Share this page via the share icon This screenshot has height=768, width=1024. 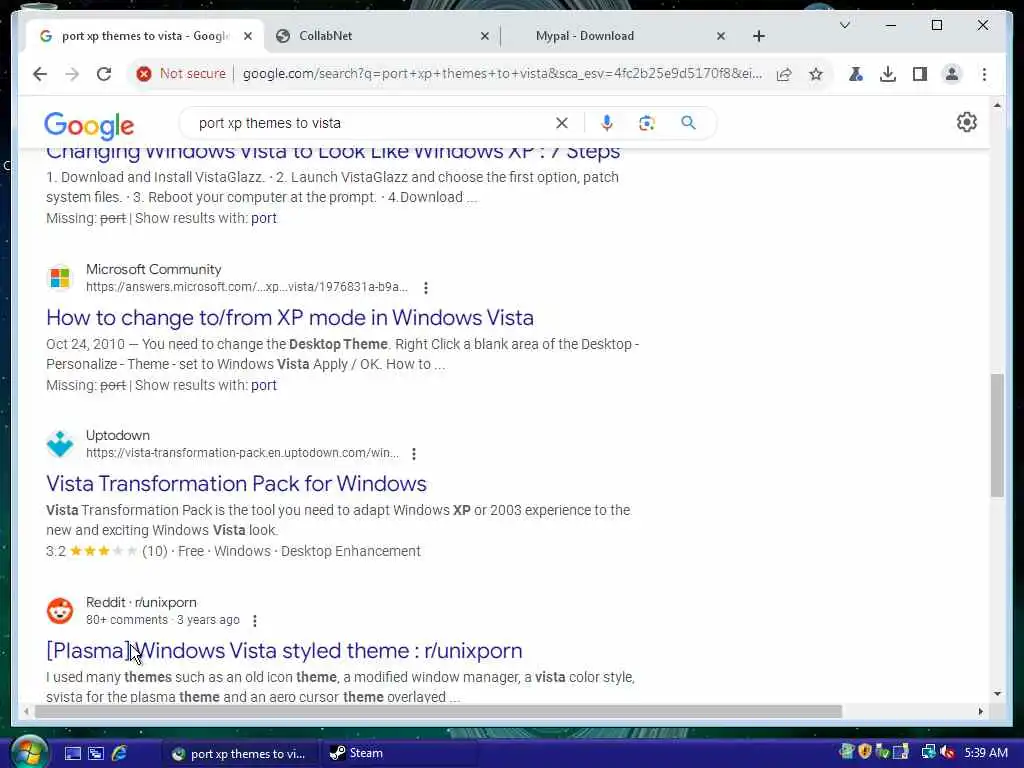(x=784, y=74)
